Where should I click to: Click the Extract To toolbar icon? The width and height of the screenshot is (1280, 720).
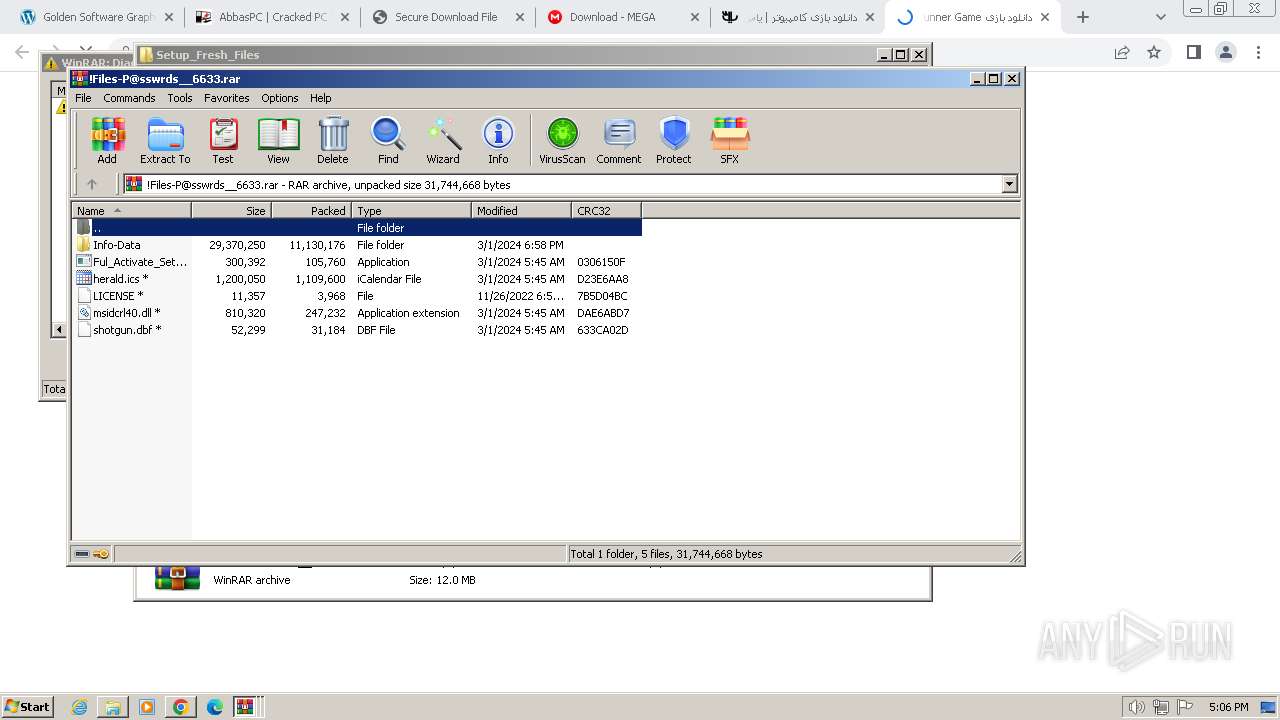tap(165, 140)
